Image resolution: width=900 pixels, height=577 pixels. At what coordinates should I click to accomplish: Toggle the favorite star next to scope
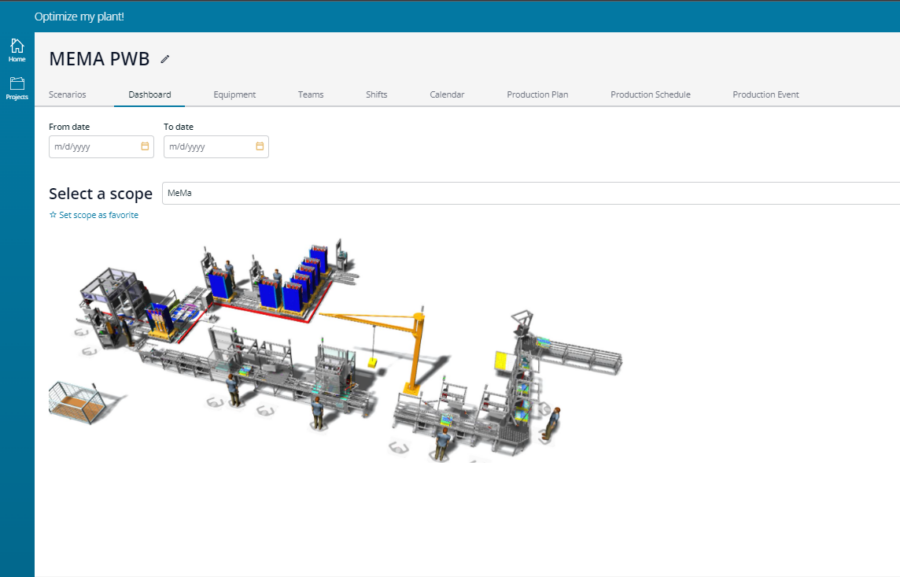pos(53,214)
